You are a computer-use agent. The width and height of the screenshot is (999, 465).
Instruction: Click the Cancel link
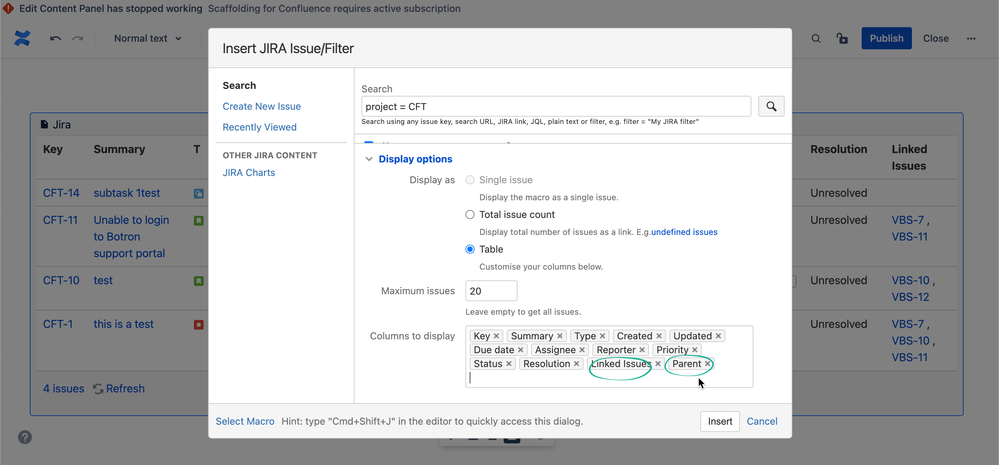(762, 421)
